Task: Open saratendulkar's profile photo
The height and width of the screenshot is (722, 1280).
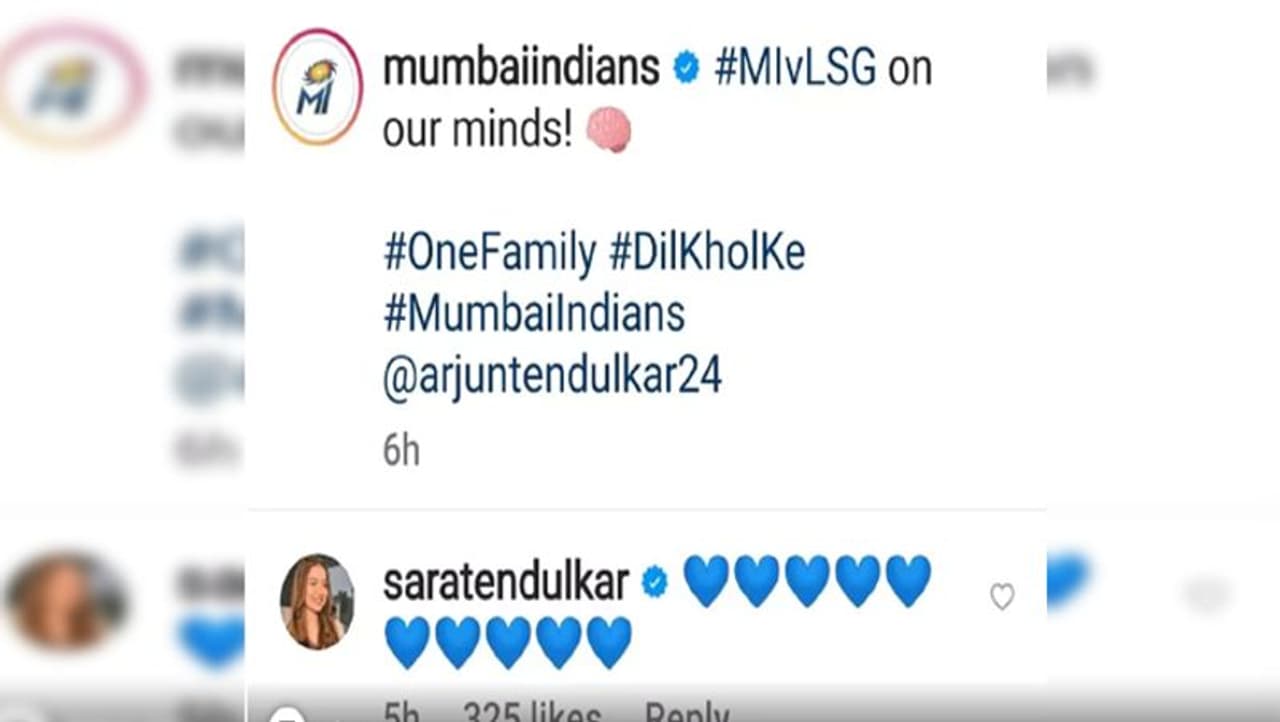Action: 317,601
